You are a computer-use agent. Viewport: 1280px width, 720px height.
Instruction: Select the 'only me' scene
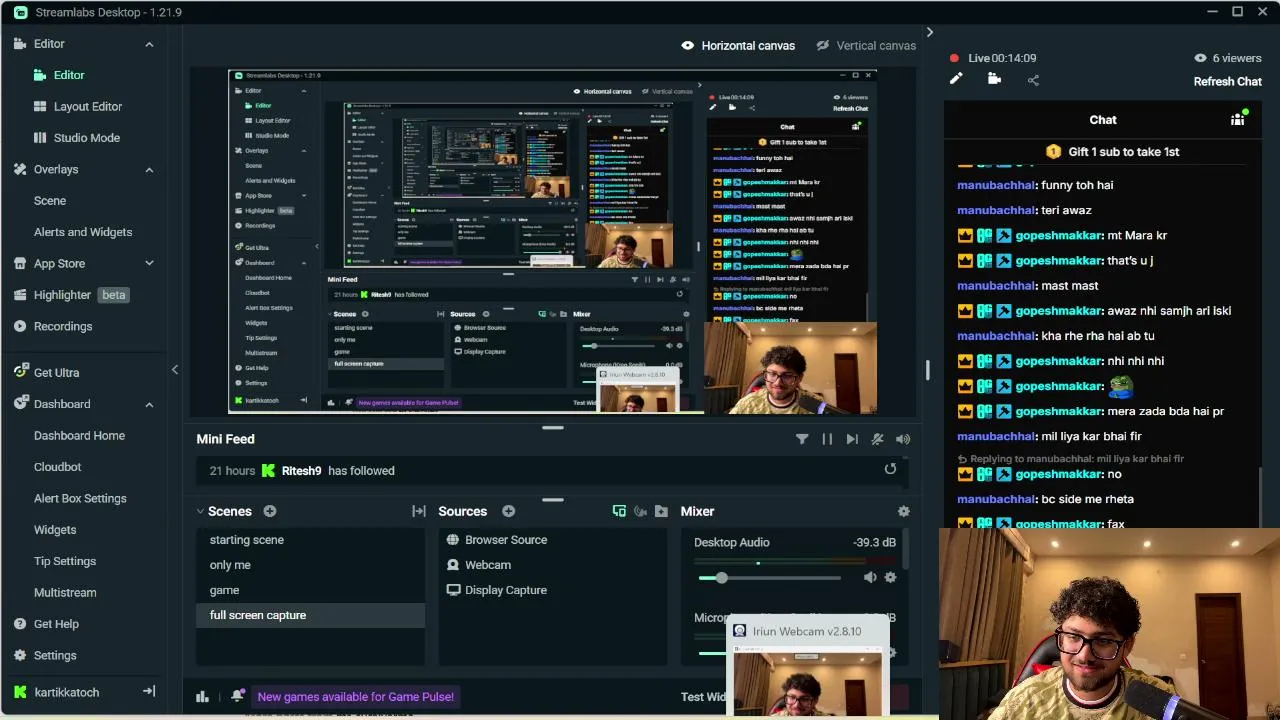(311, 565)
